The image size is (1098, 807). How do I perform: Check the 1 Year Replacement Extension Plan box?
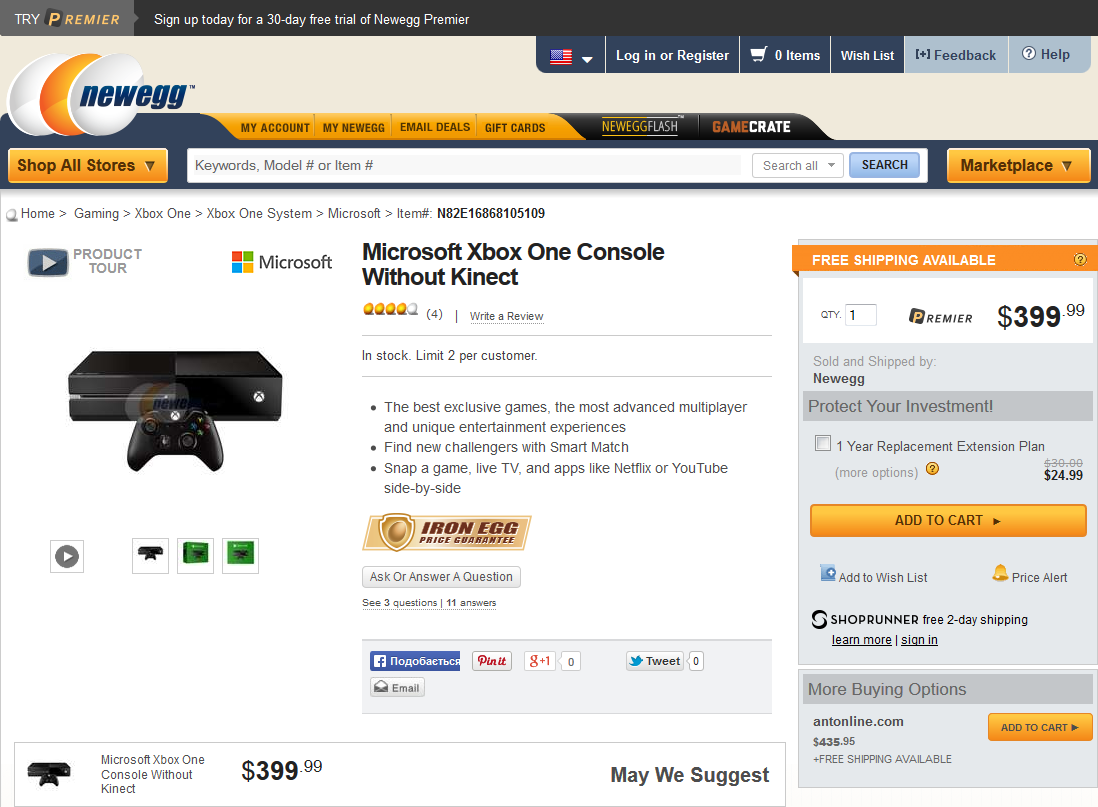(x=823, y=443)
